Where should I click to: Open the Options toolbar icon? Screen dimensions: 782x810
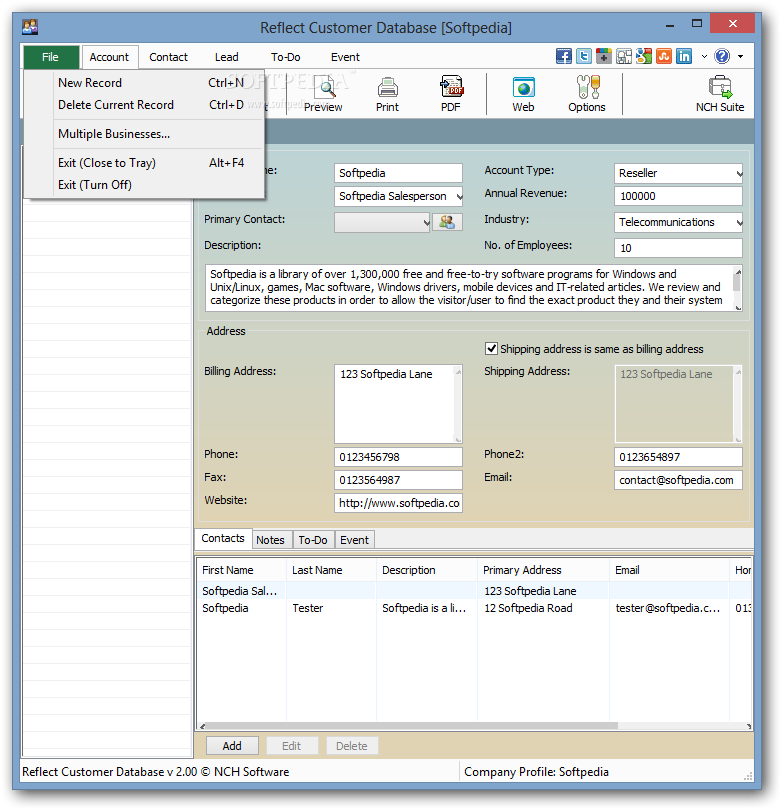pyautogui.click(x=587, y=94)
